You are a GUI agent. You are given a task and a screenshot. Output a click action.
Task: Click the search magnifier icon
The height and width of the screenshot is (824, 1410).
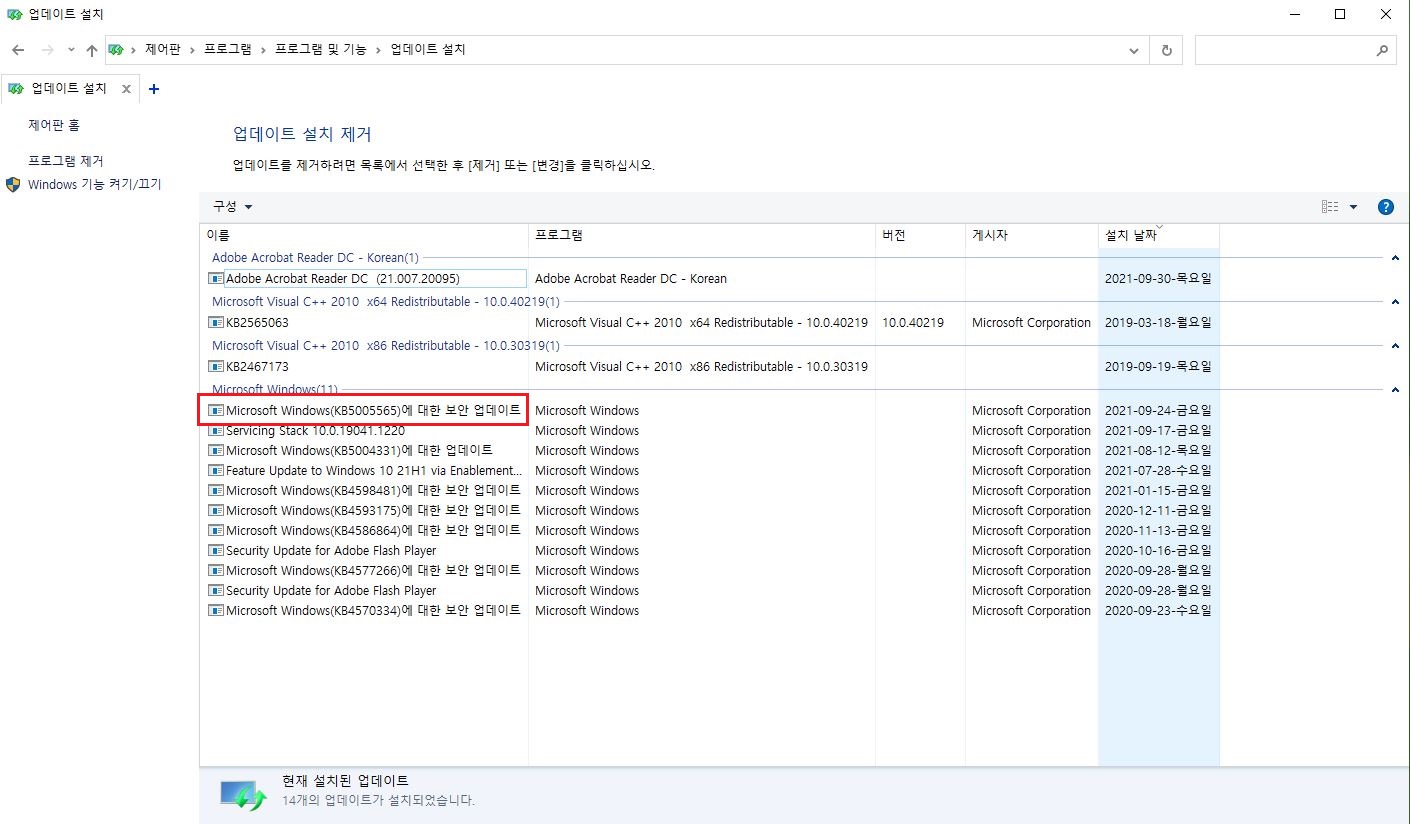(1383, 50)
